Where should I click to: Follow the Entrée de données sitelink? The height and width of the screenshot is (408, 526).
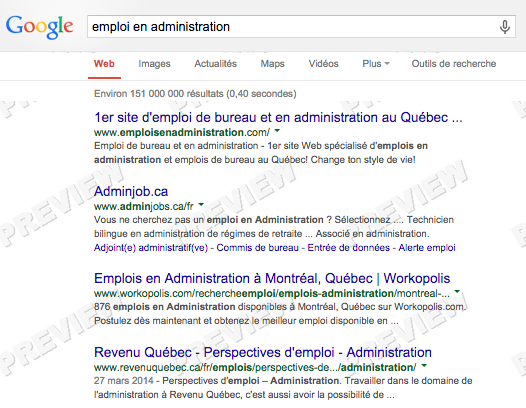[x=349, y=248]
